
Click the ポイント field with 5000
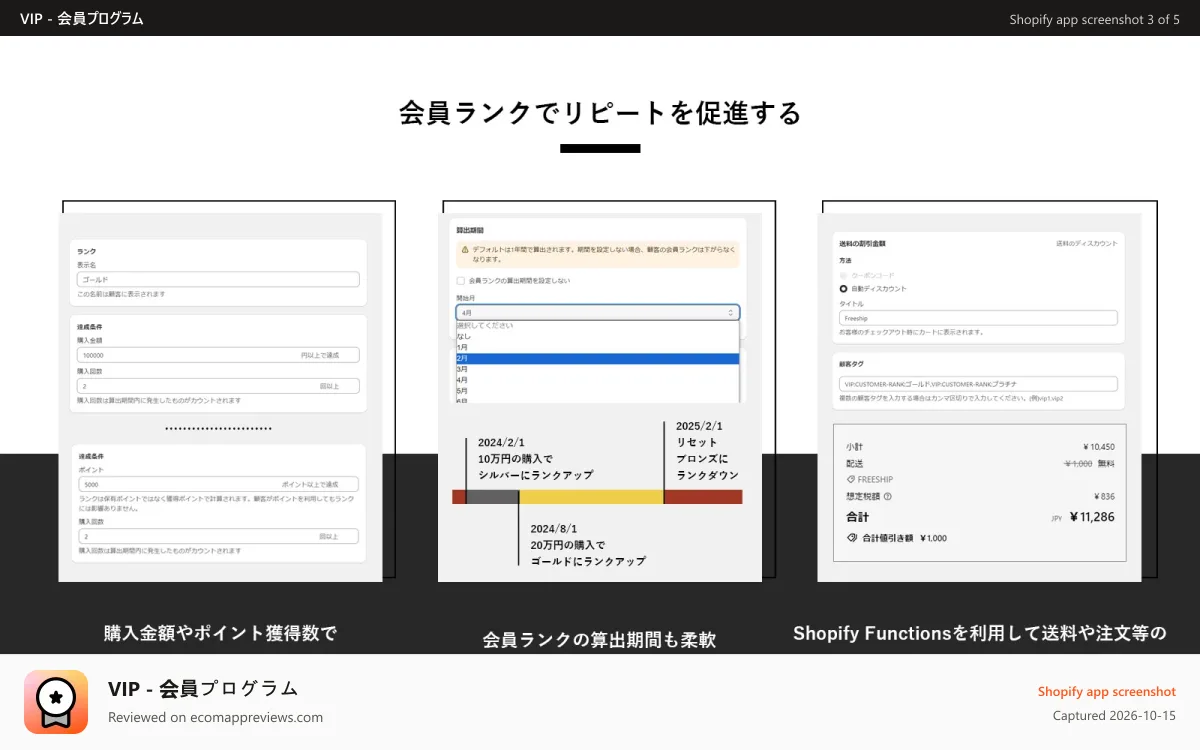click(218, 484)
